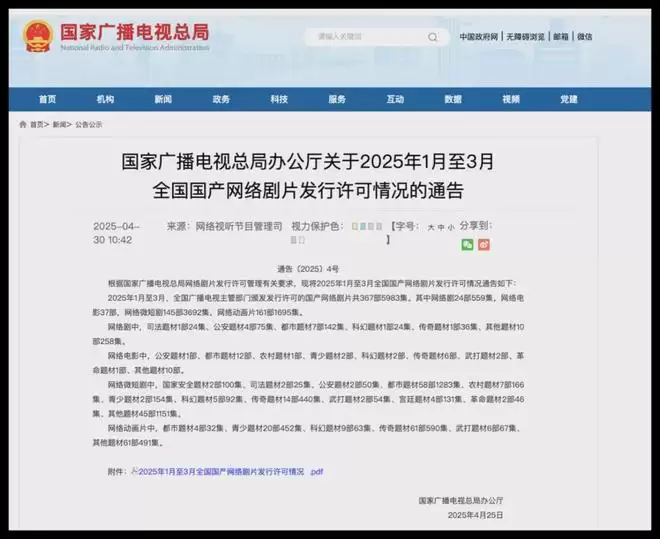The image size is (660, 539).
Task: Click the national emblem logo
Action: [38, 37]
